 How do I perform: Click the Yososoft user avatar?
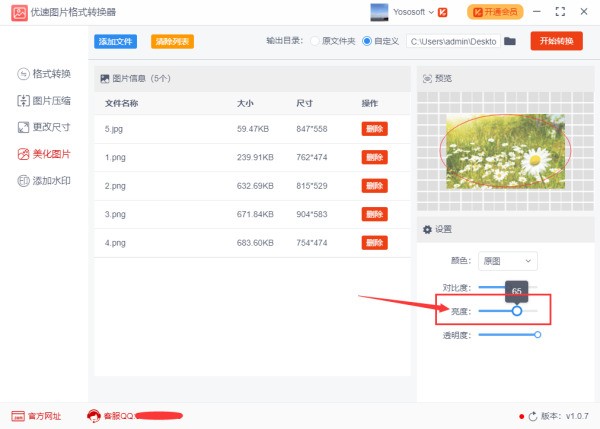(x=380, y=12)
